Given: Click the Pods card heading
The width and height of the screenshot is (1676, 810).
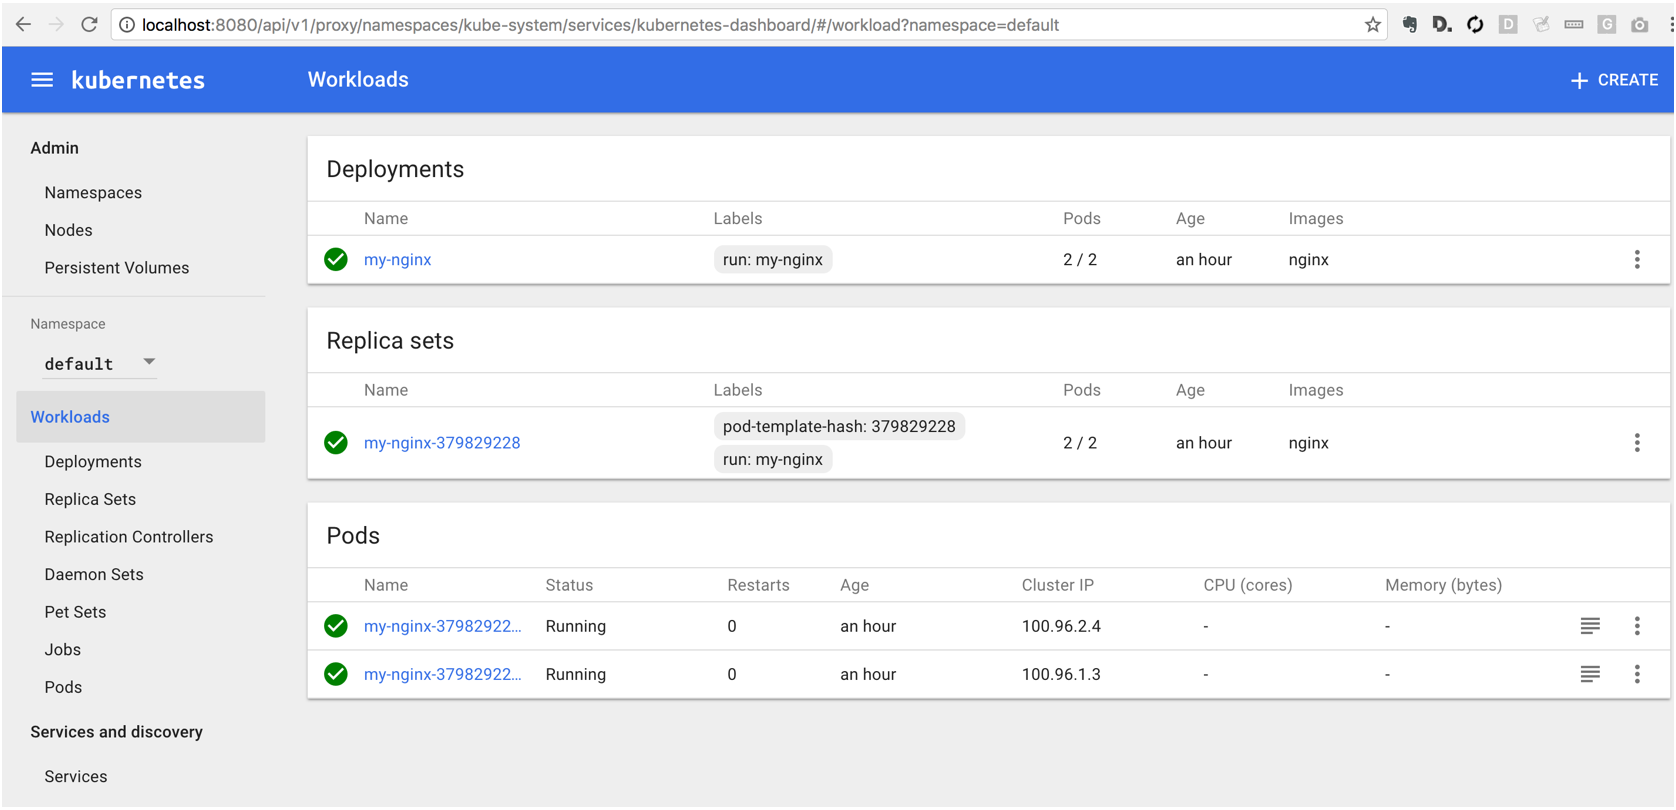Looking at the screenshot, I should 353,536.
